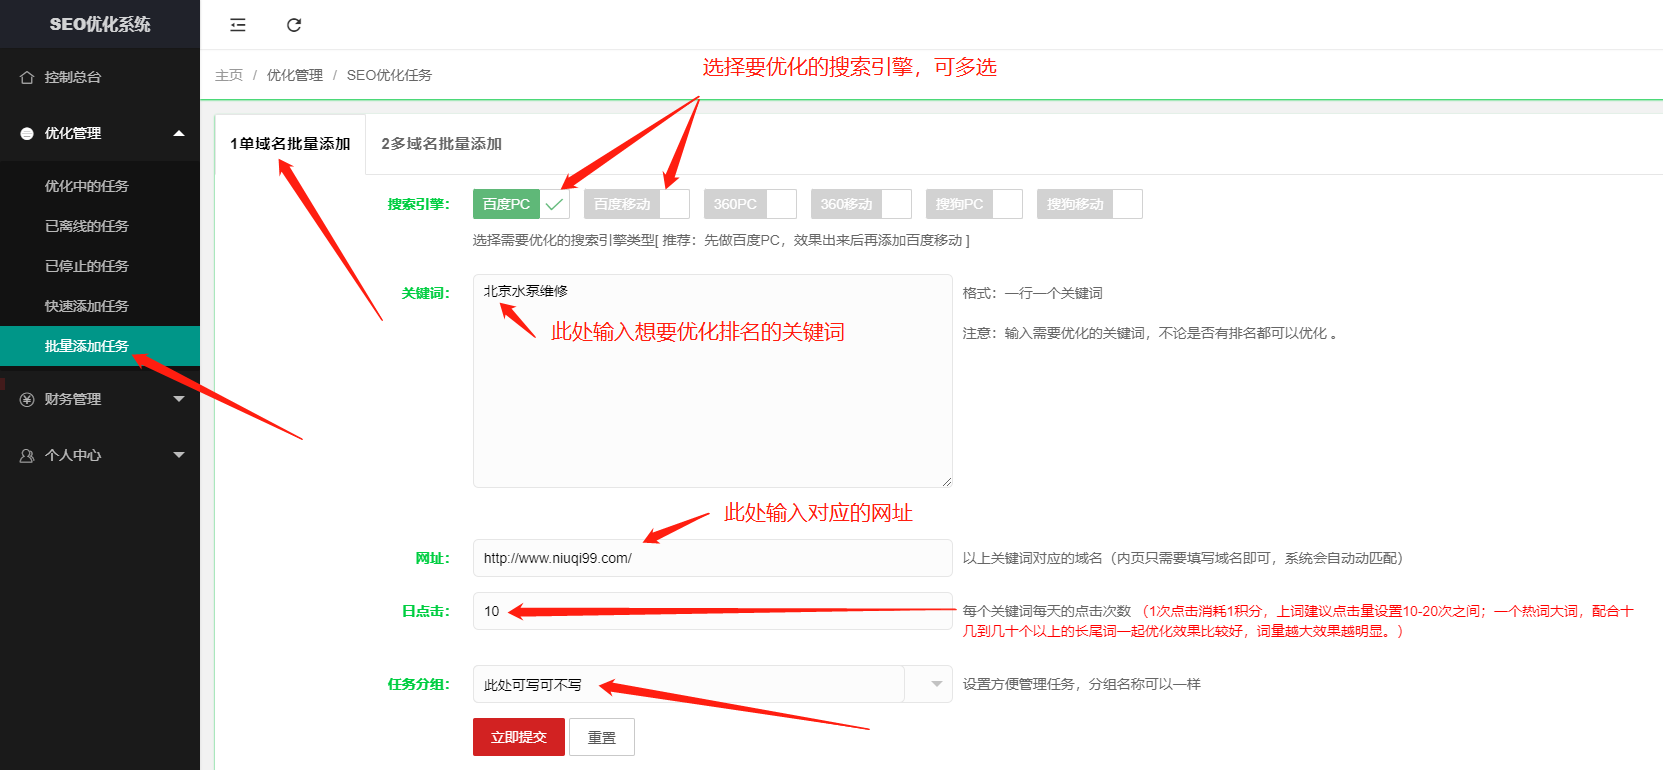Collapse the 优化管理 menu arrow

(179, 133)
